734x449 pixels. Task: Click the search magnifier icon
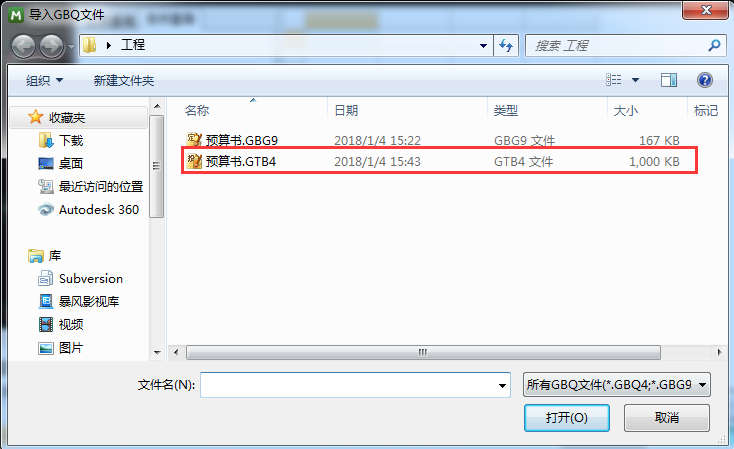[714, 45]
